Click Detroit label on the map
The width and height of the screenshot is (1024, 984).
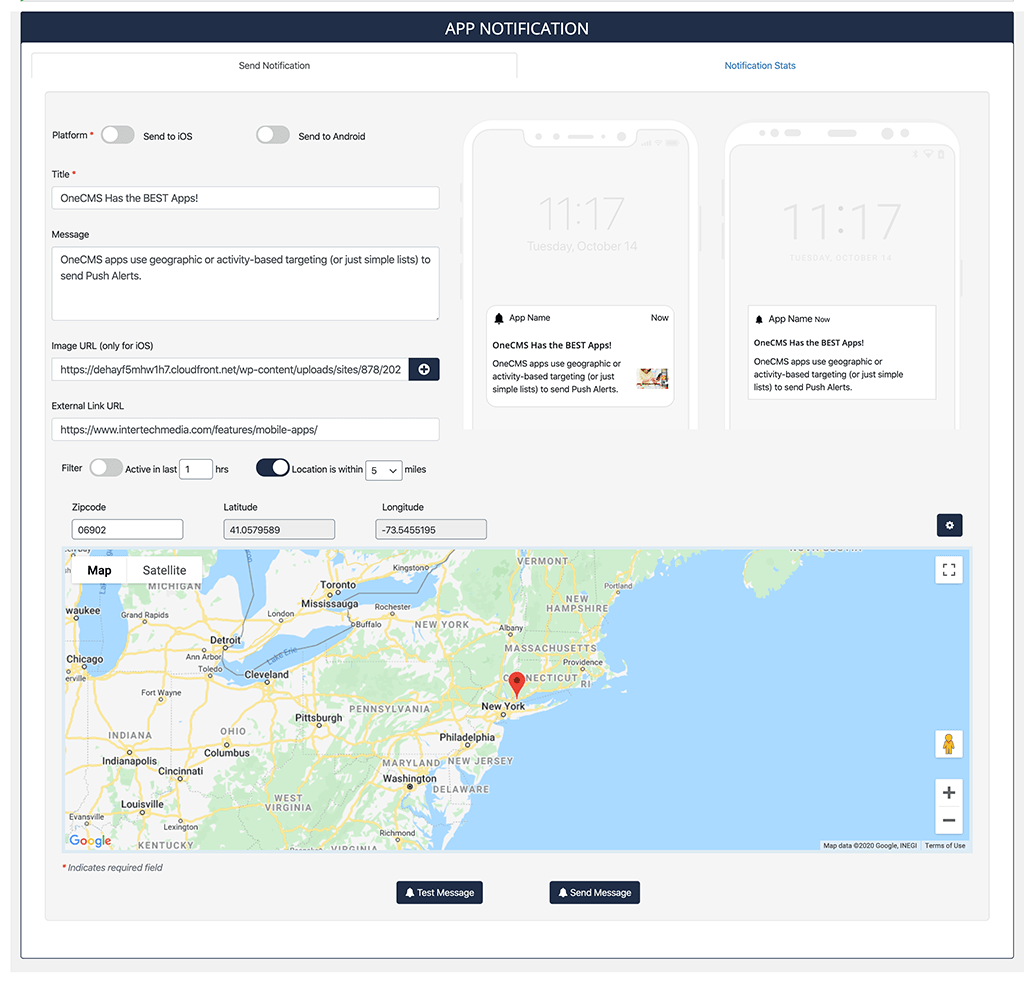click(225, 640)
